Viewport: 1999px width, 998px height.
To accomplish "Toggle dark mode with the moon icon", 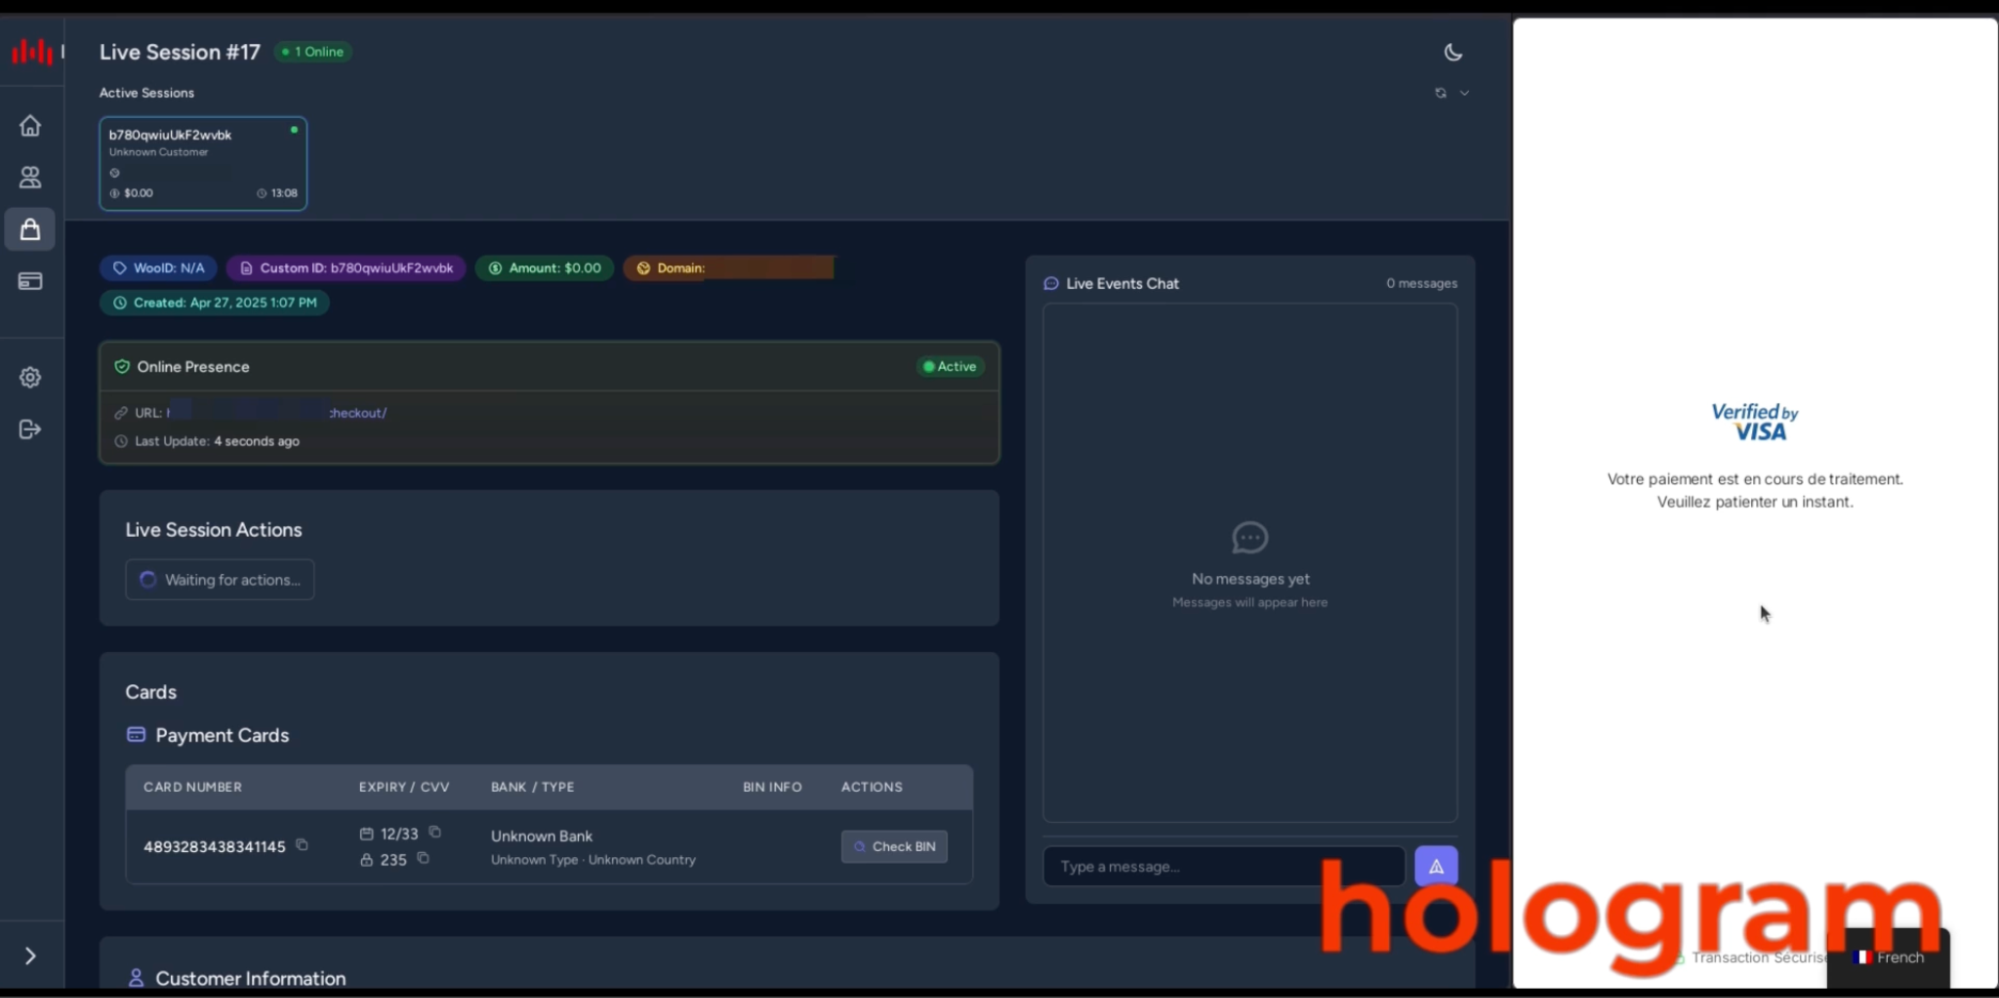I will point(1453,52).
